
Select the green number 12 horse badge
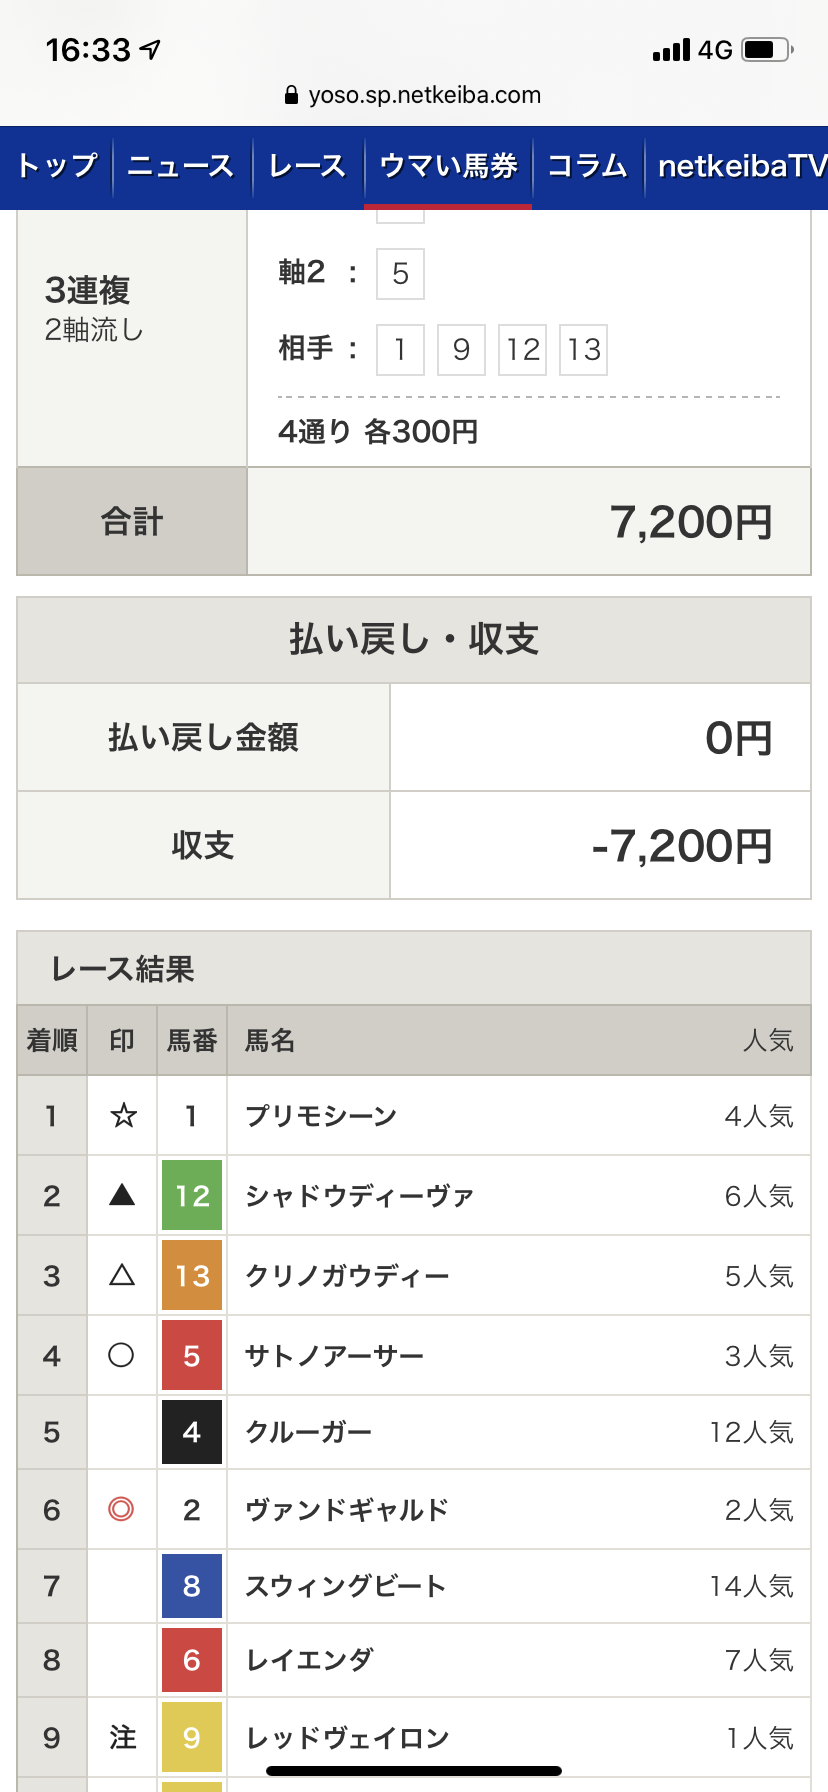(x=192, y=1195)
